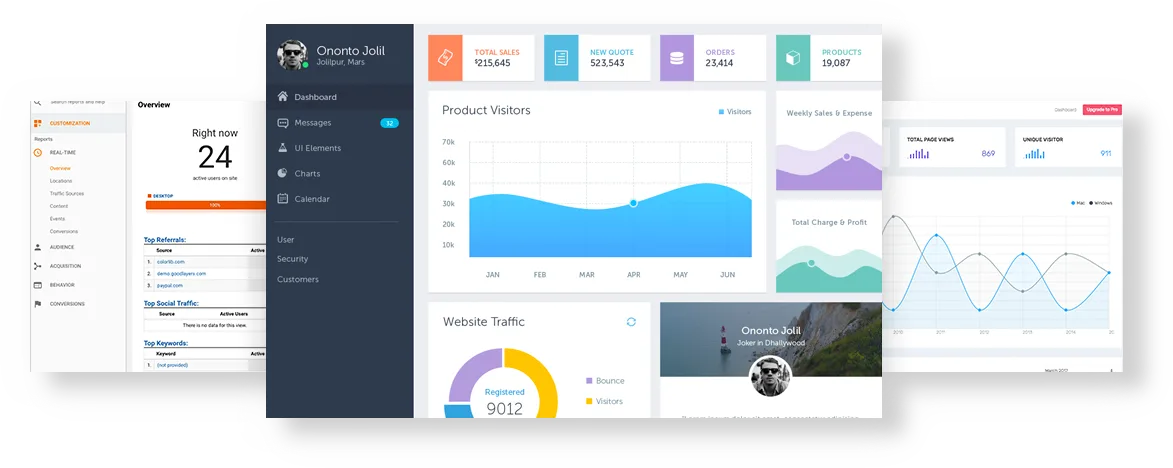The image size is (1173, 468).
Task: Click the Total Sales value $215,645
Action: (492, 64)
